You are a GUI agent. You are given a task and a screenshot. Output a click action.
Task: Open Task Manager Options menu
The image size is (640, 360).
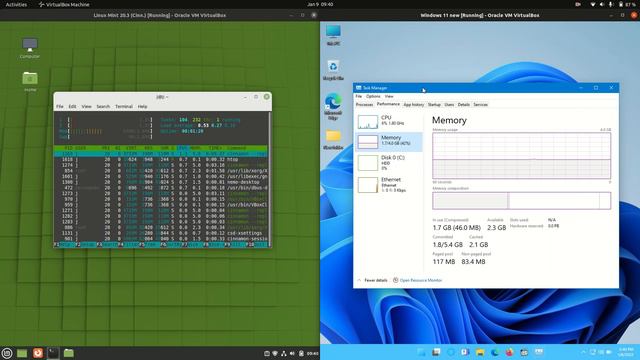coord(373,96)
